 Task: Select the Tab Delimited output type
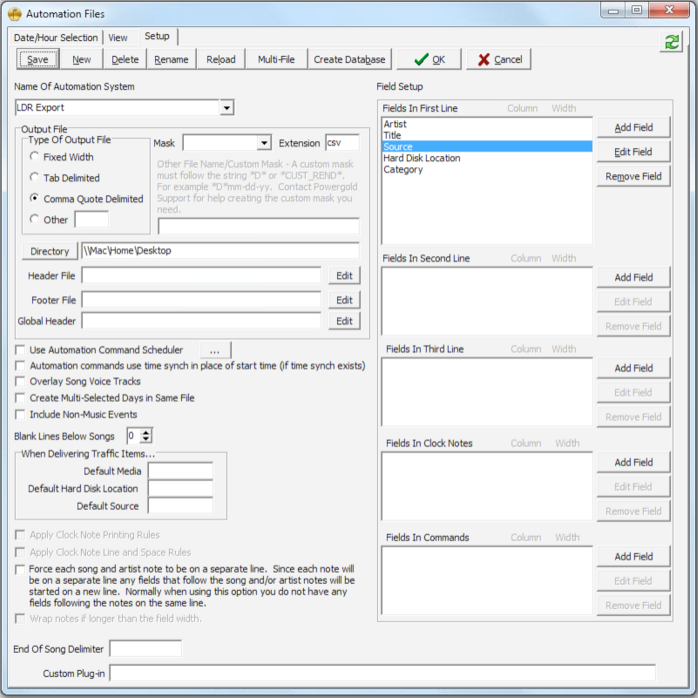tap(36, 178)
